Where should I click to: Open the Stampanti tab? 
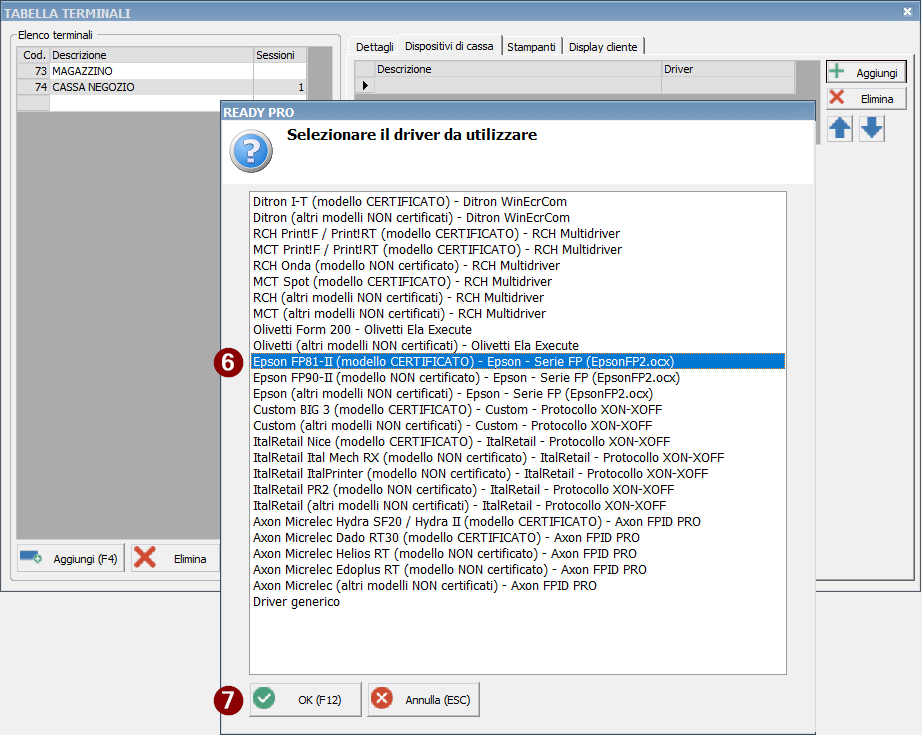coord(531,47)
